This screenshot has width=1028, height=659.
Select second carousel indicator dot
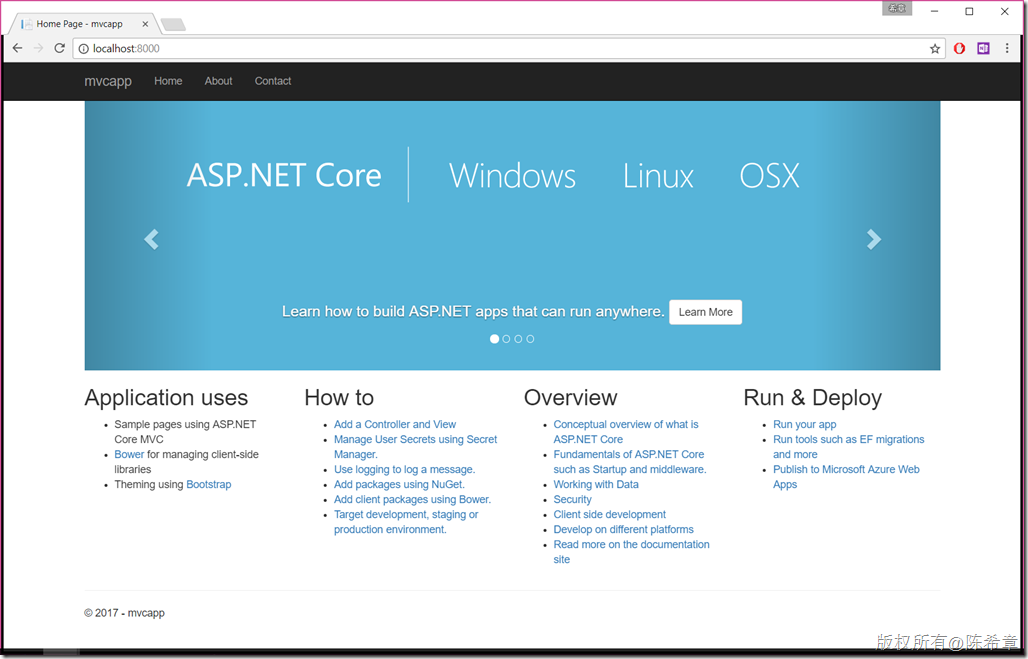506,339
